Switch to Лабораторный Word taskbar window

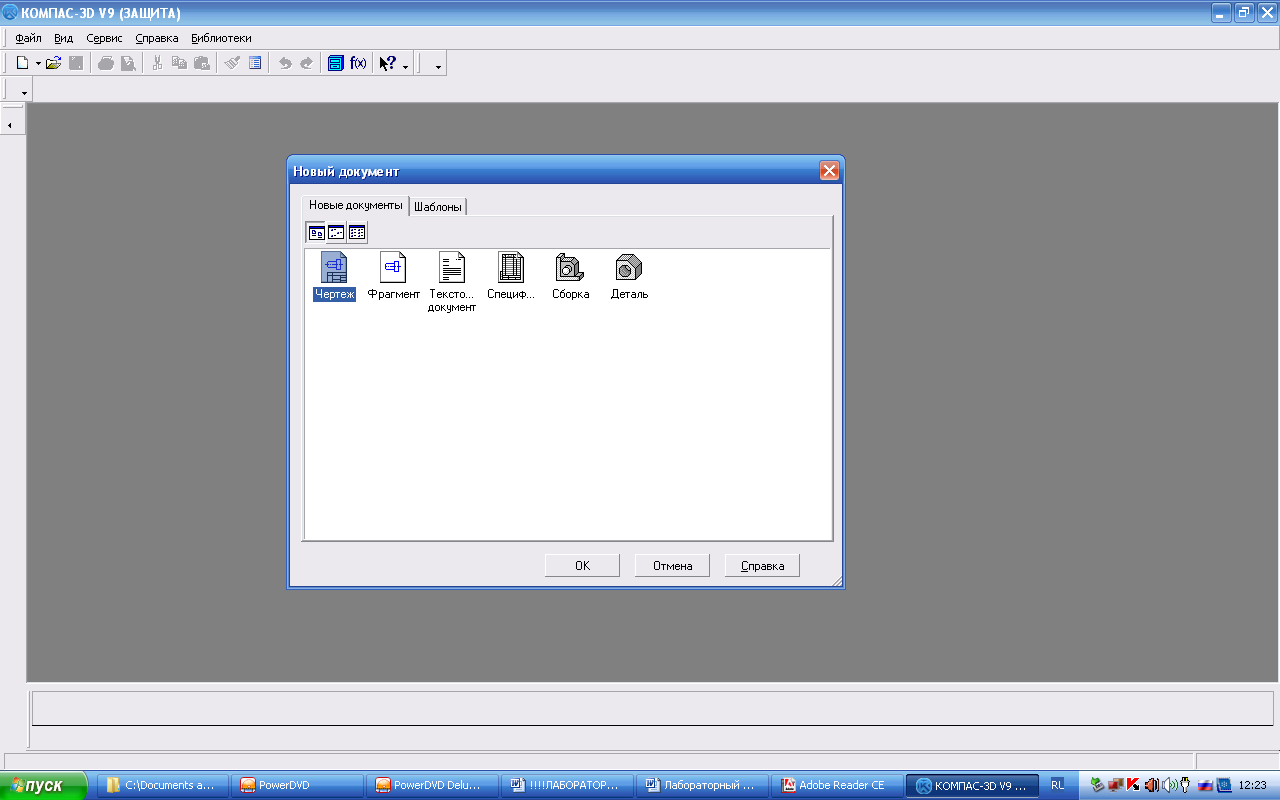(702, 785)
